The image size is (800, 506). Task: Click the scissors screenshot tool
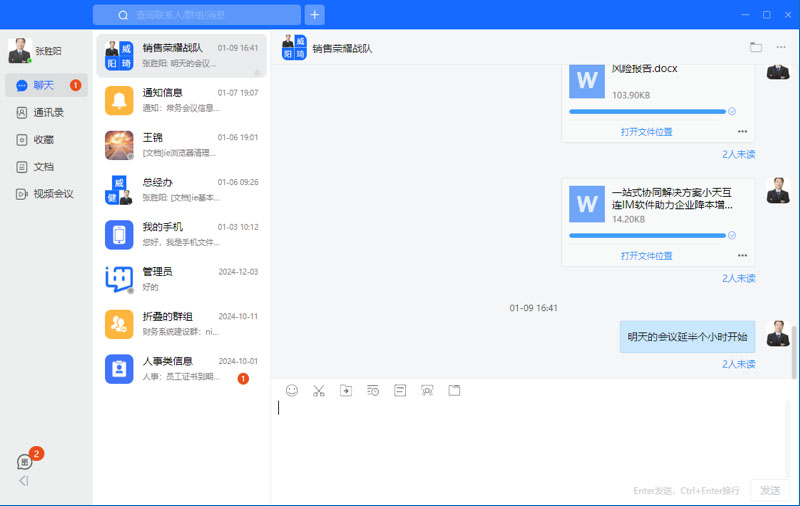319,391
